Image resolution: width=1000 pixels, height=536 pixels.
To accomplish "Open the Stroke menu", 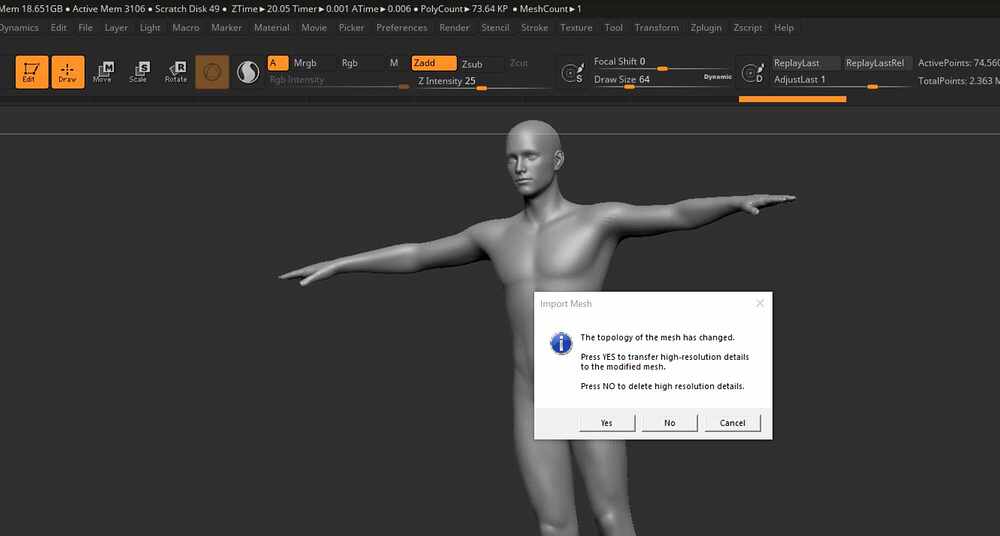I will click(x=534, y=27).
